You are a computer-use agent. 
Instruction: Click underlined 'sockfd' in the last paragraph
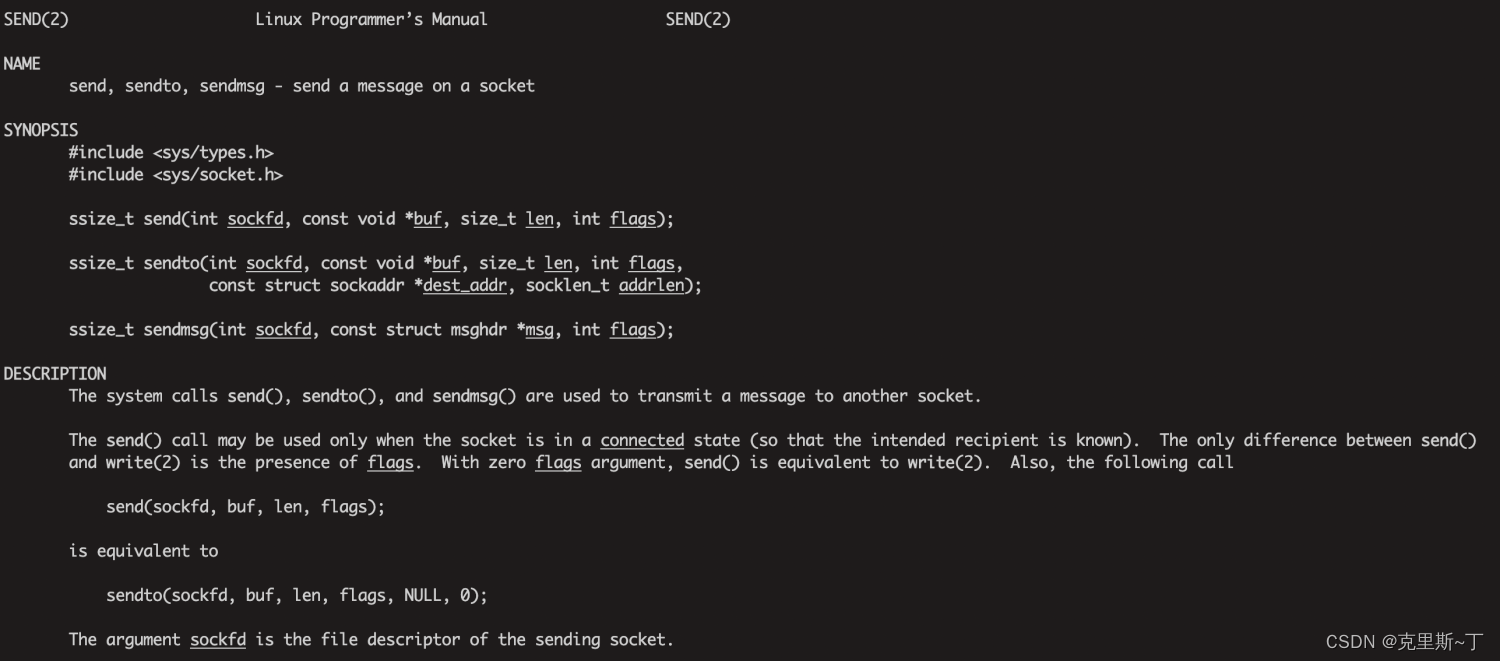tap(218, 640)
